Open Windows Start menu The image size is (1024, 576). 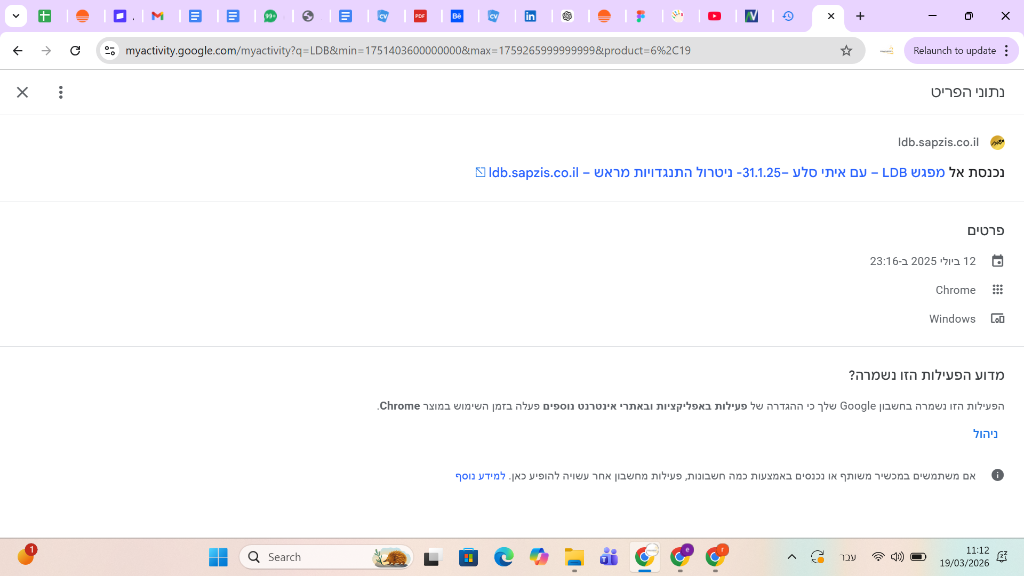tap(218, 557)
